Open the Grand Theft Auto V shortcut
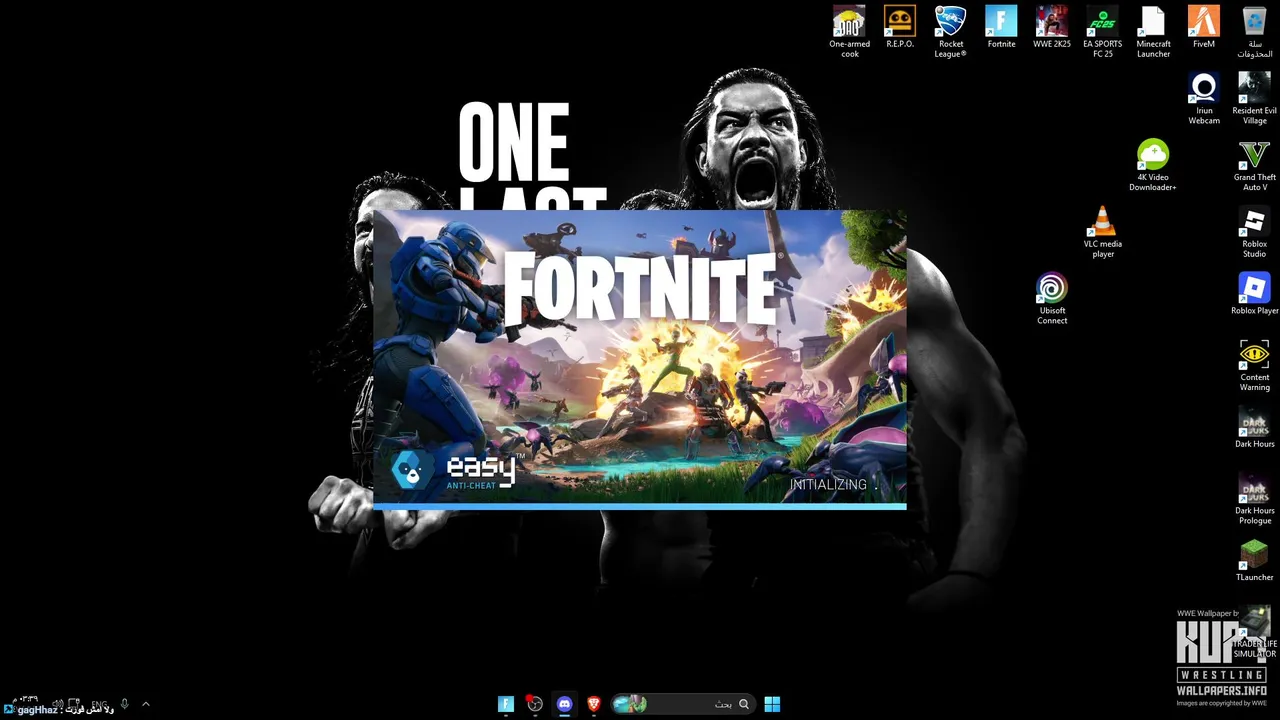 pos(1254,166)
